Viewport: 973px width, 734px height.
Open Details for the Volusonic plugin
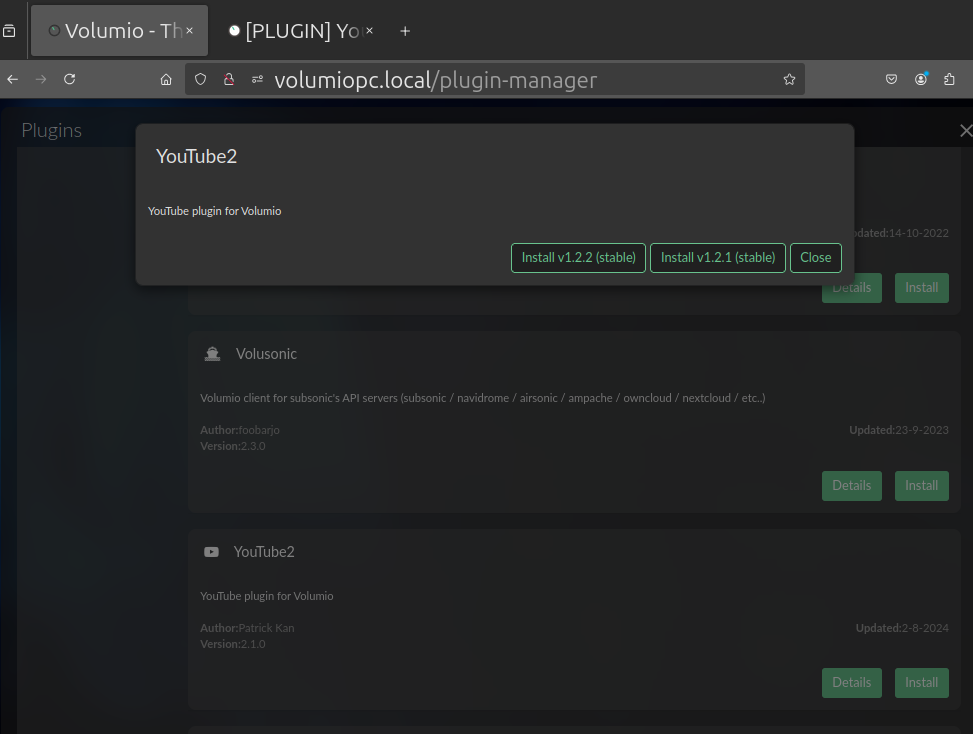(852, 486)
